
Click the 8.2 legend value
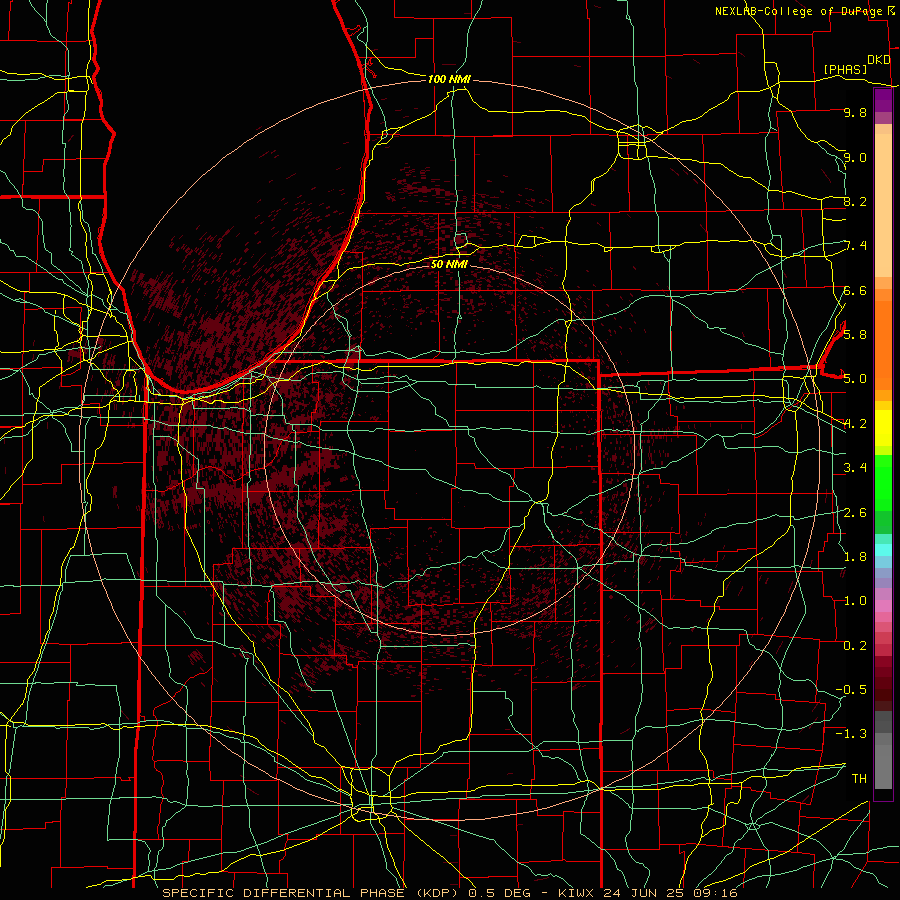(855, 201)
